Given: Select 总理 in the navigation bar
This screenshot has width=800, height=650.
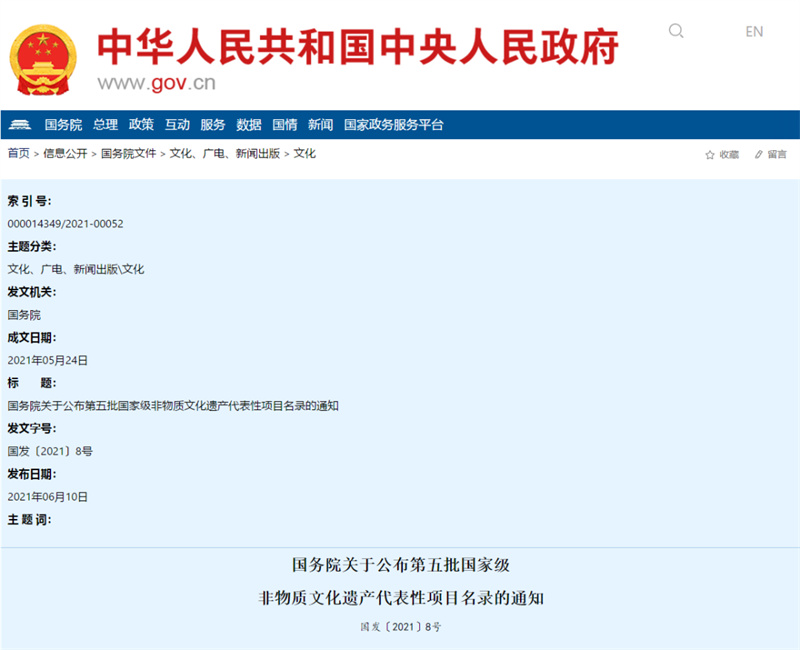Looking at the screenshot, I should 105,125.
